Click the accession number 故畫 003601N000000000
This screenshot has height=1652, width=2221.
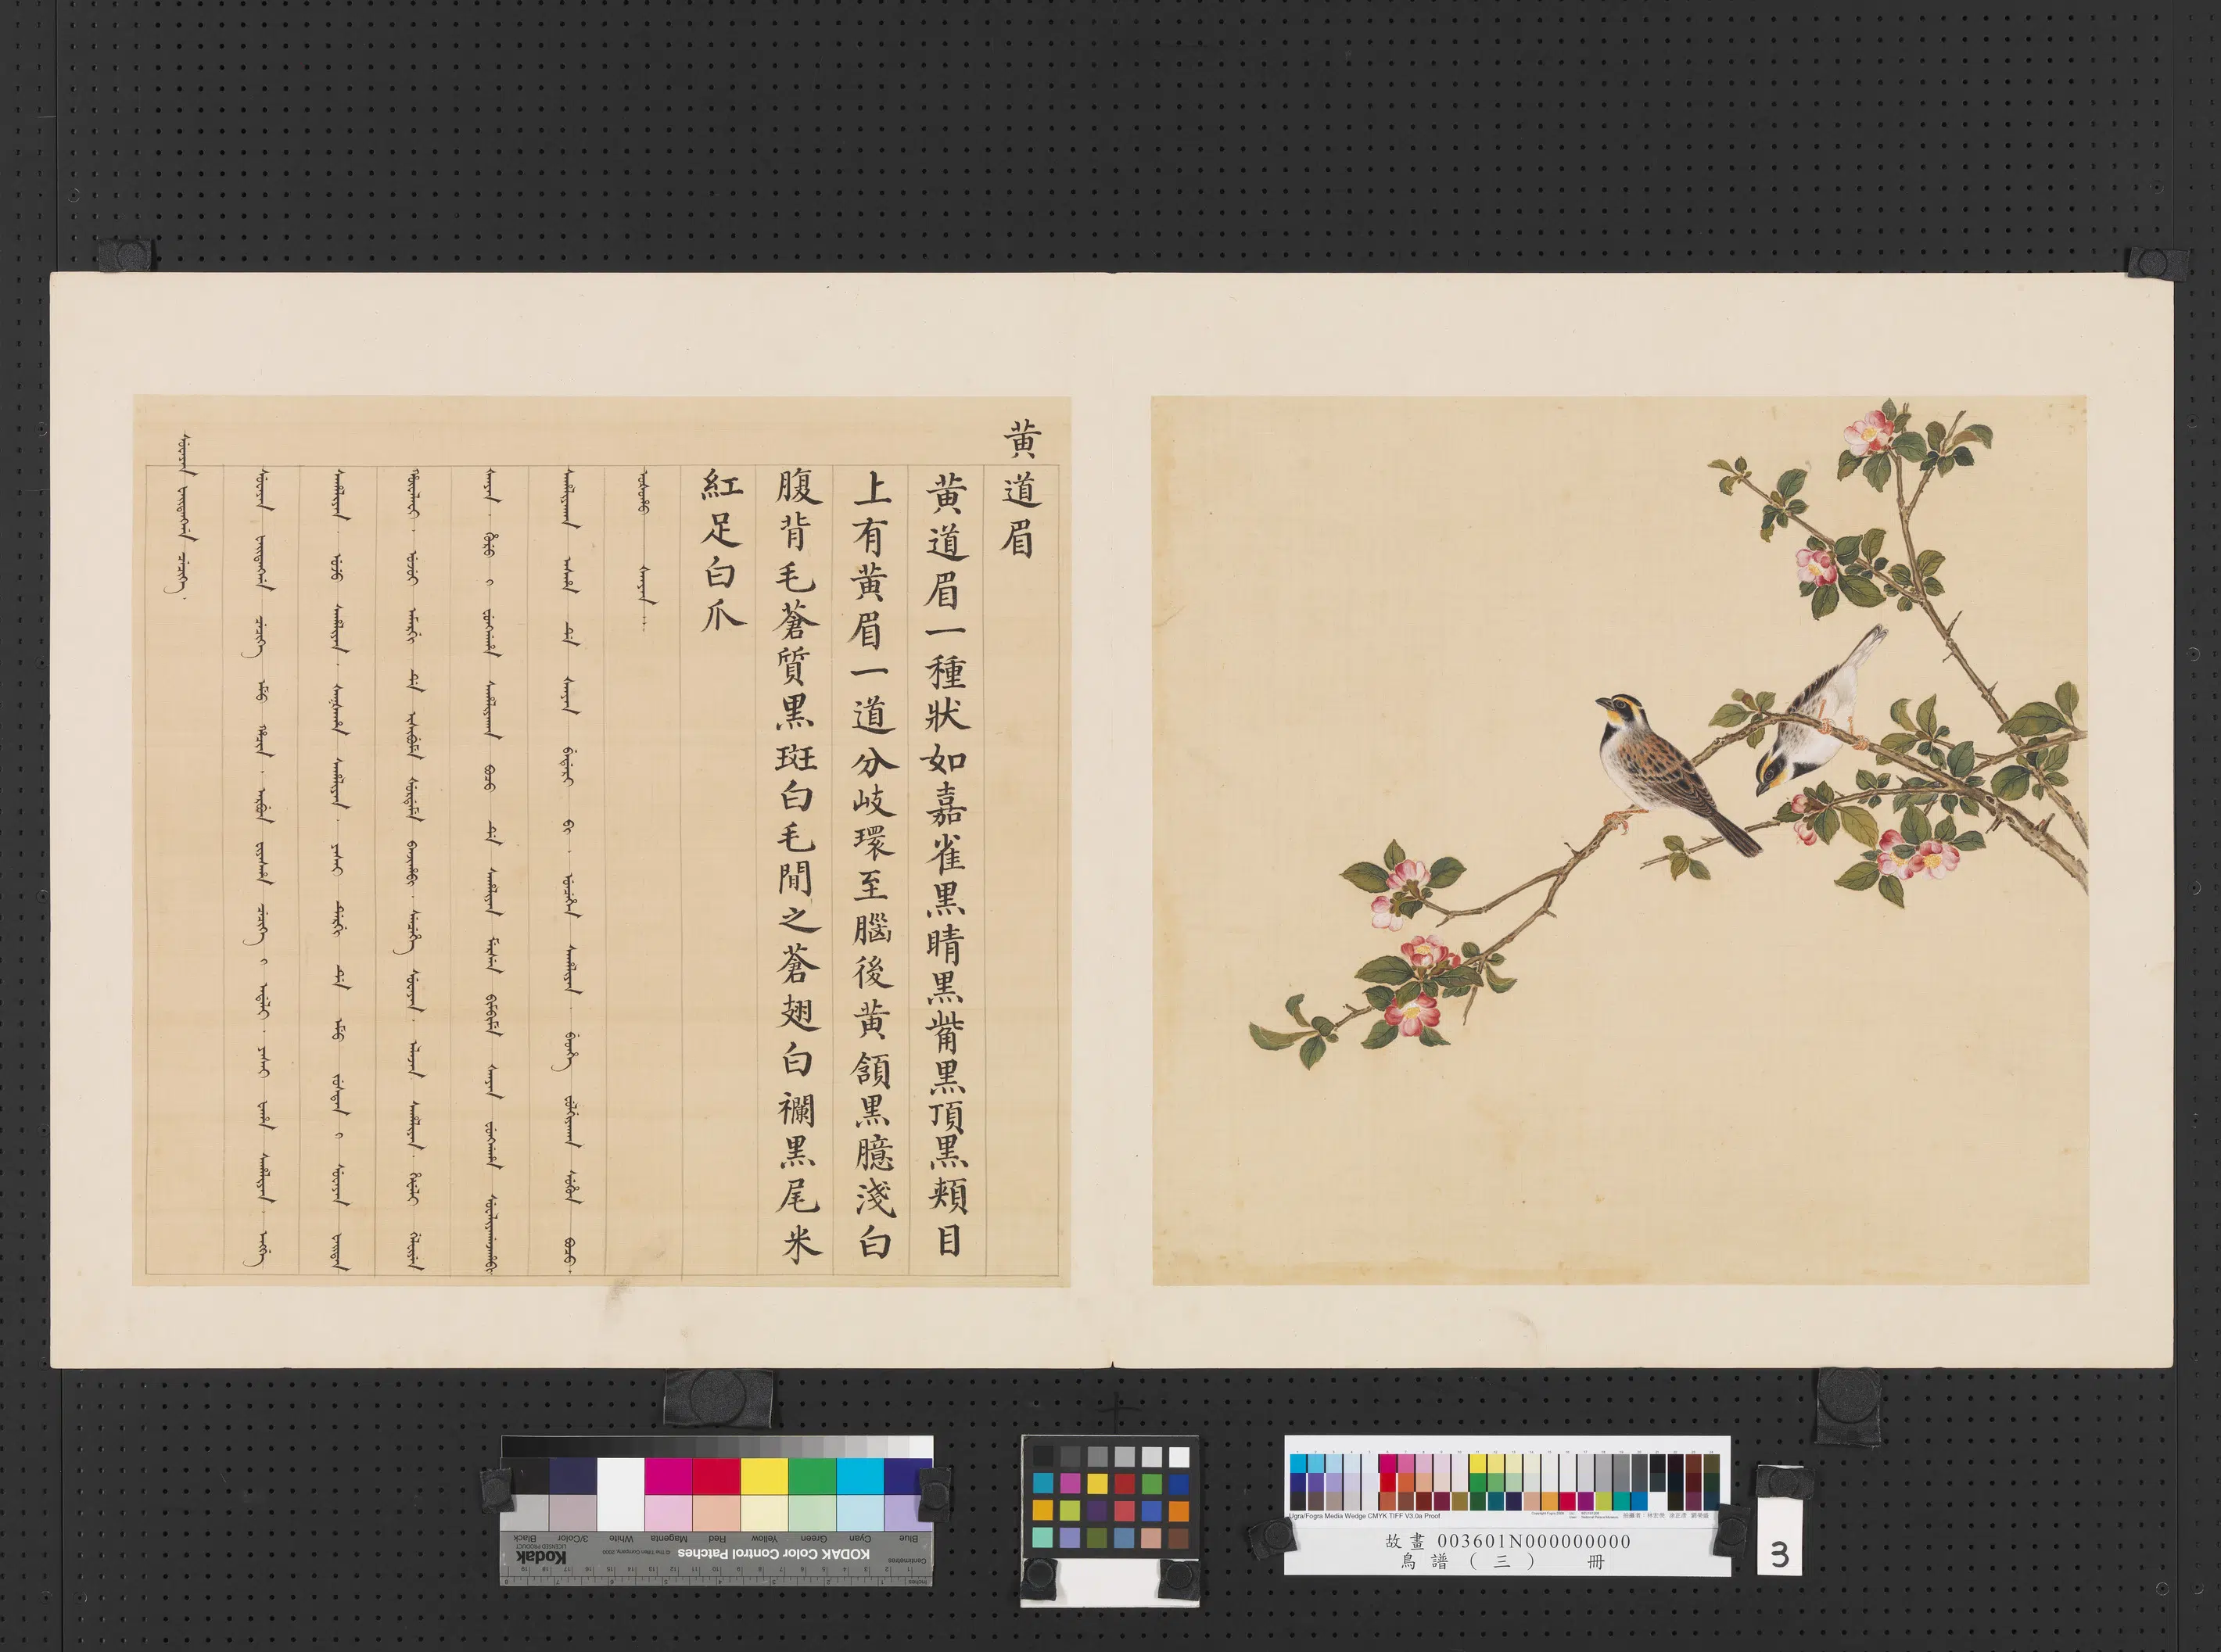[x=1508, y=1541]
